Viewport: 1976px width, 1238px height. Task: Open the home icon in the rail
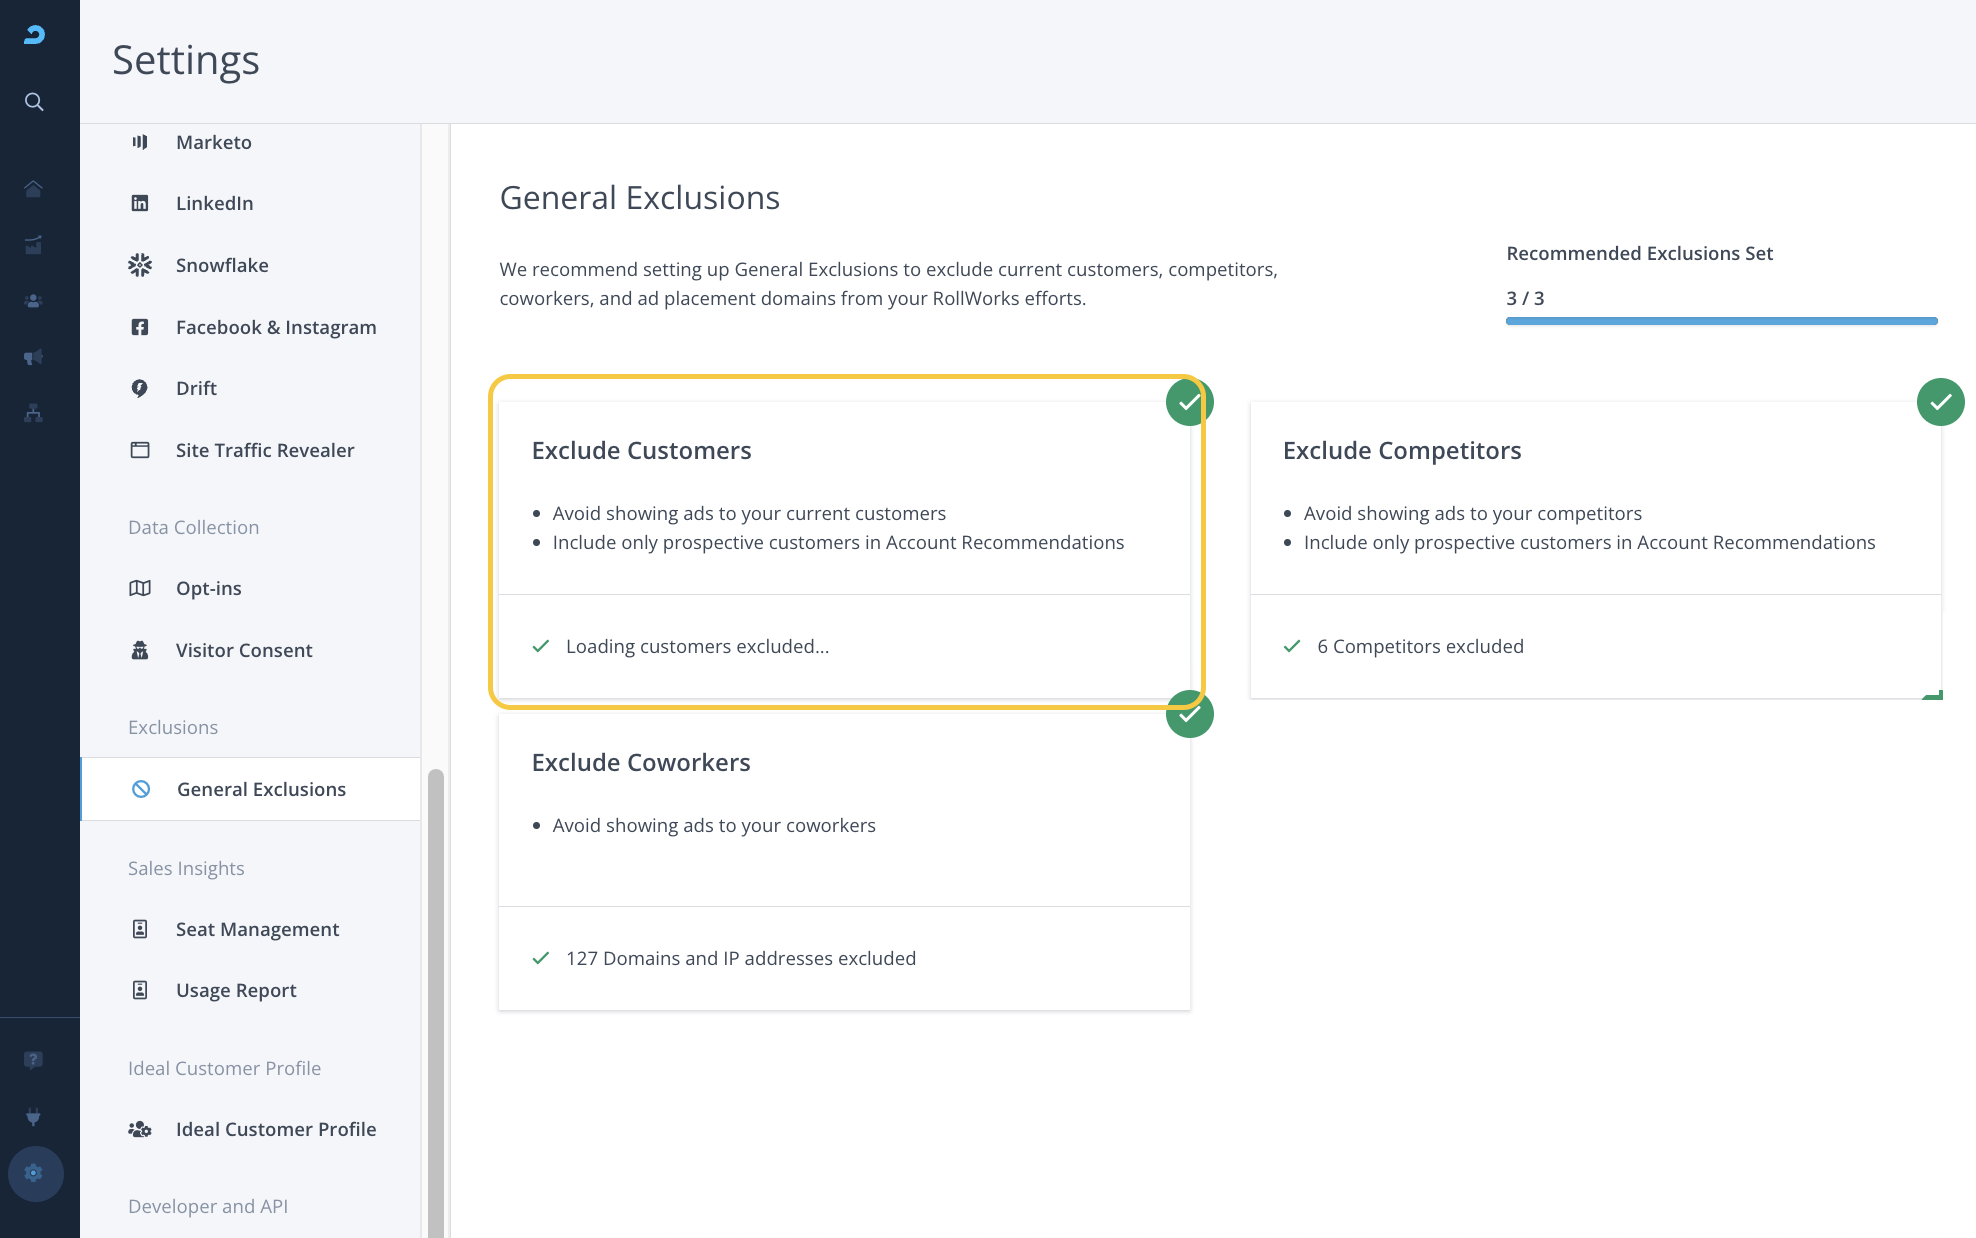click(x=34, y=189)
